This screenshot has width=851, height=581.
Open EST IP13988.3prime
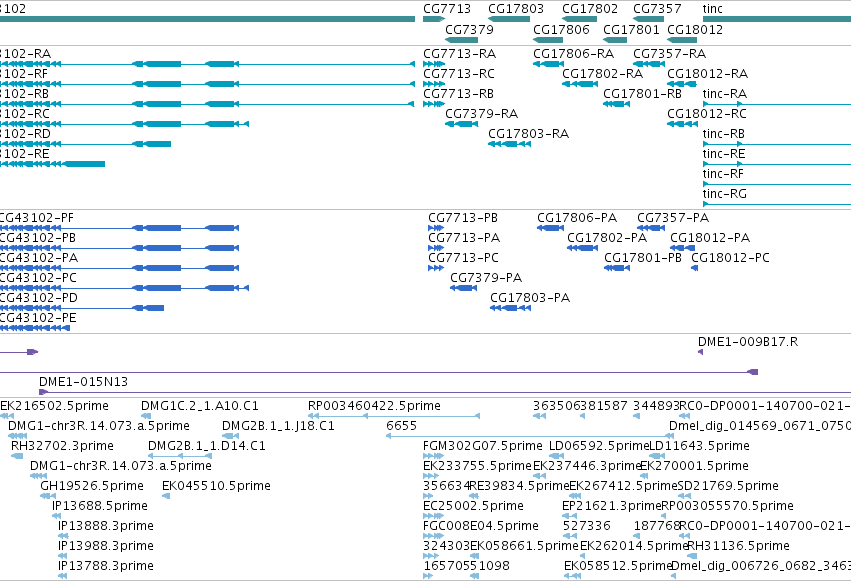[x=105, y=546]
